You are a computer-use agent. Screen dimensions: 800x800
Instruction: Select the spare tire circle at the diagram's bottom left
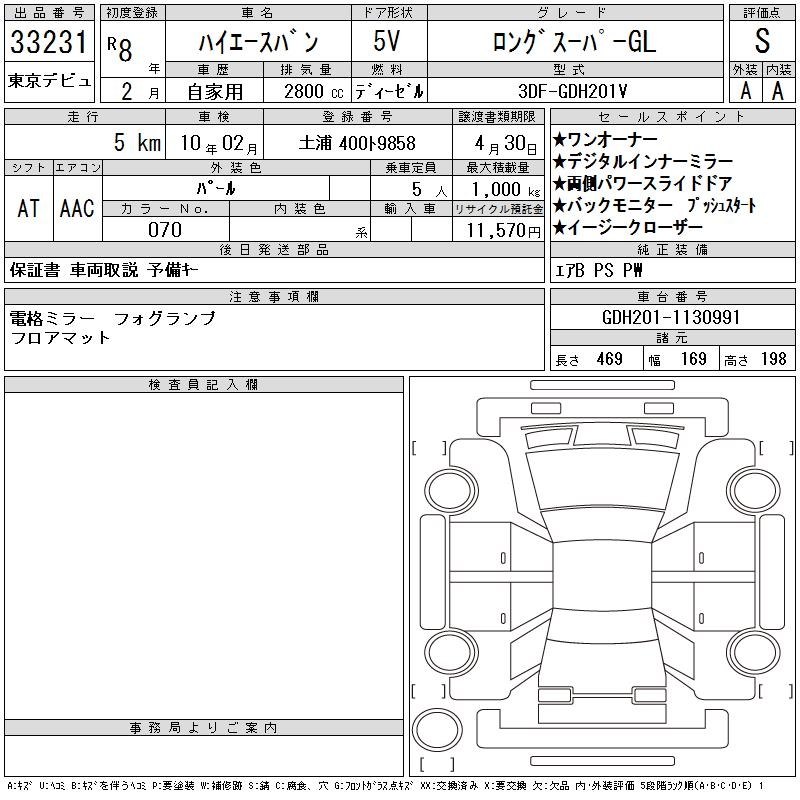click(x=436, y=730)
